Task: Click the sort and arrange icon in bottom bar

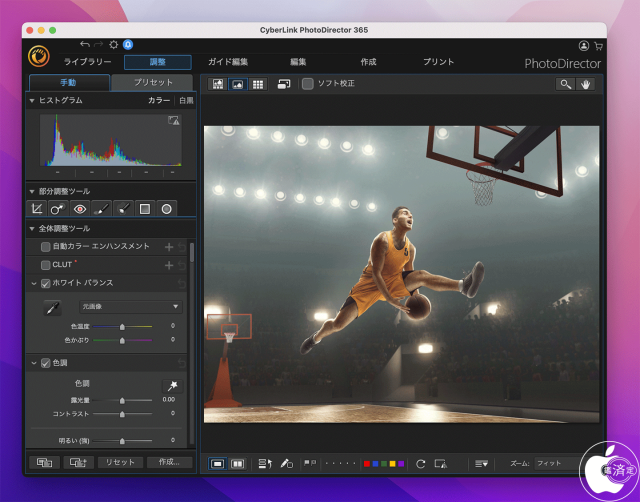Action: pos(265,464)
